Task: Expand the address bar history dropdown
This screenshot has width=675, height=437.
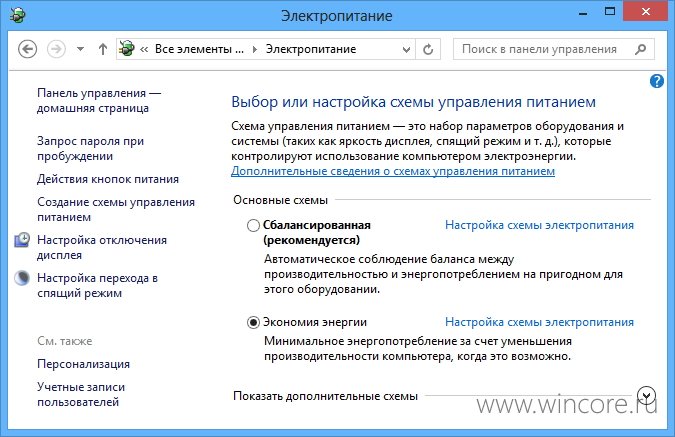Action: [406, 50]
